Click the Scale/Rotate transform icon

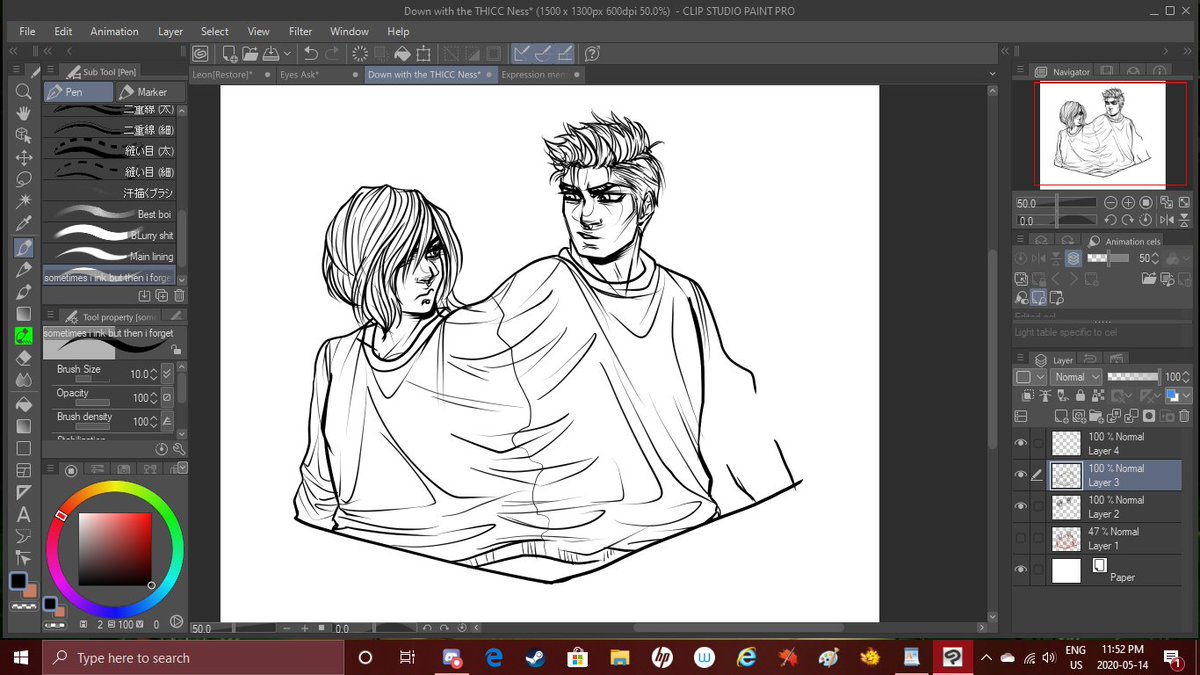[423, 53]
